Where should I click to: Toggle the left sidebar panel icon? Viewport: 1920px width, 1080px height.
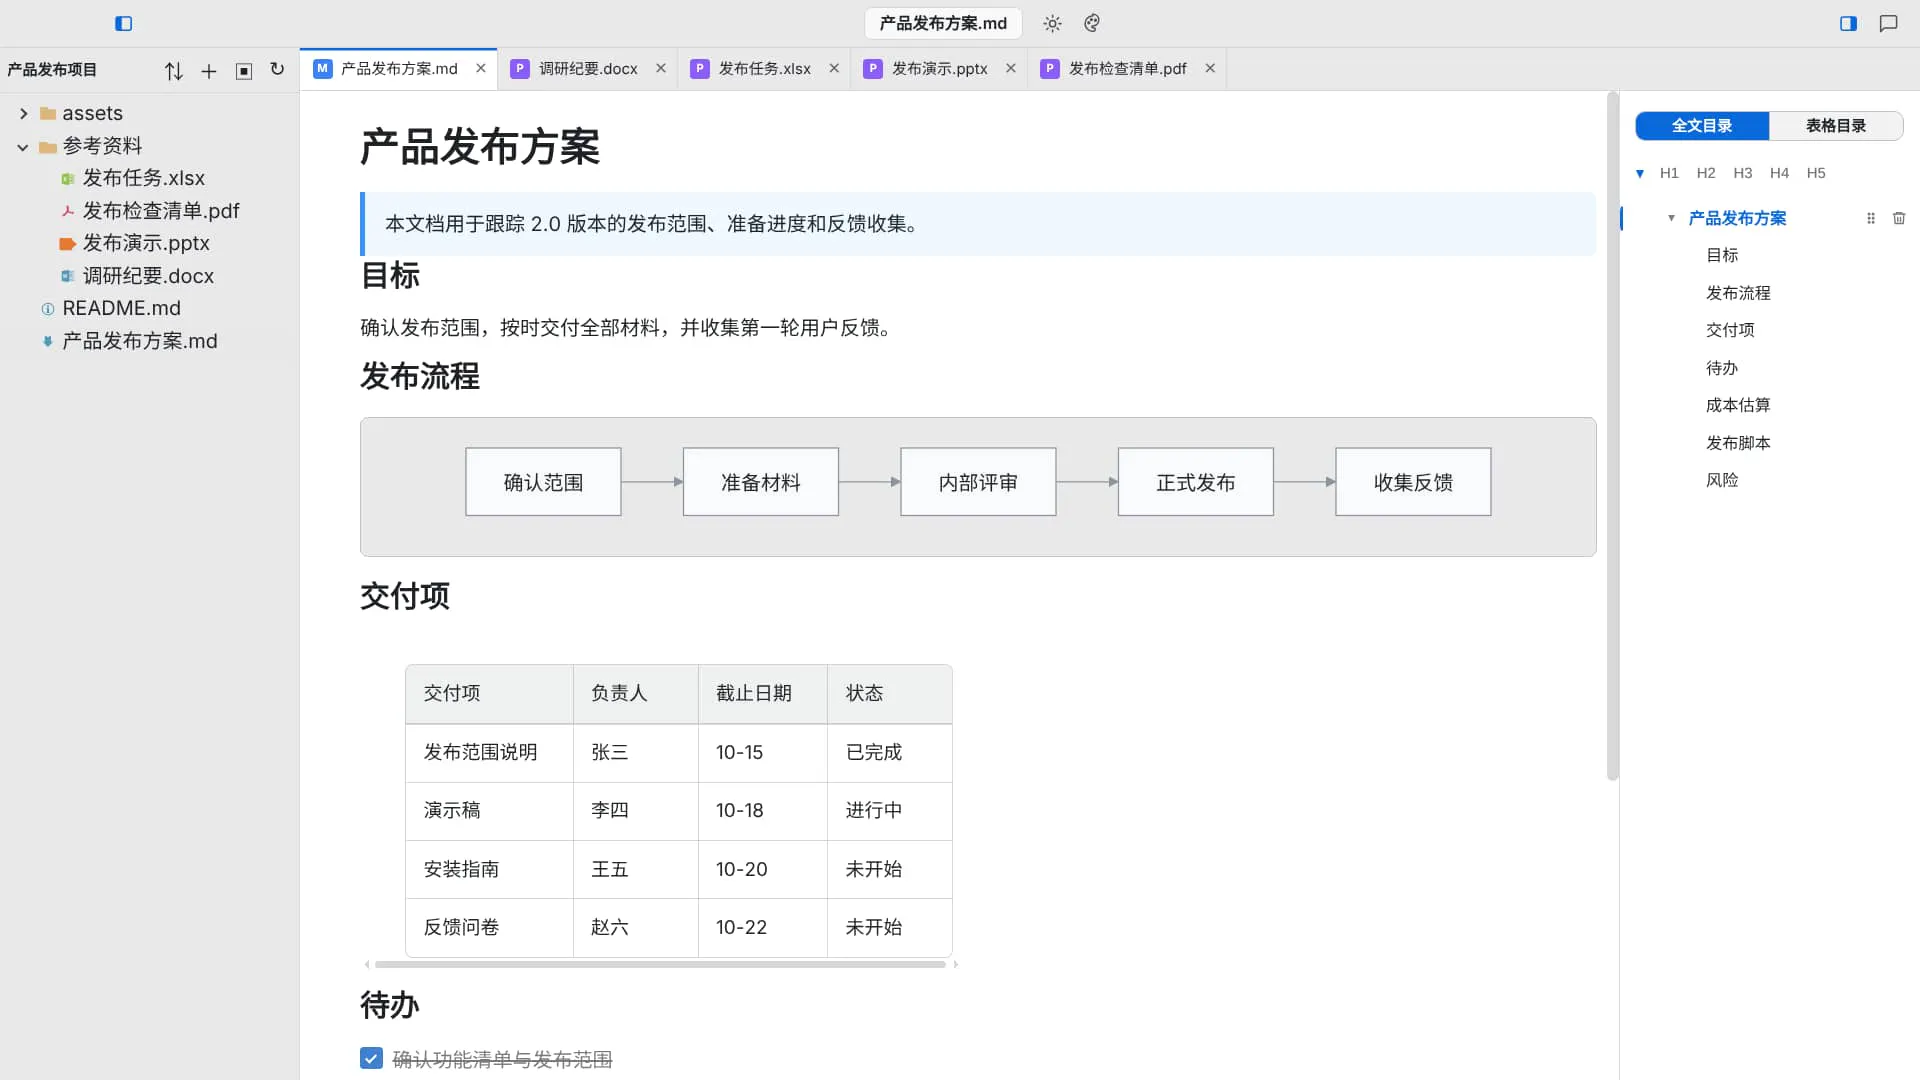pos(124,23)
